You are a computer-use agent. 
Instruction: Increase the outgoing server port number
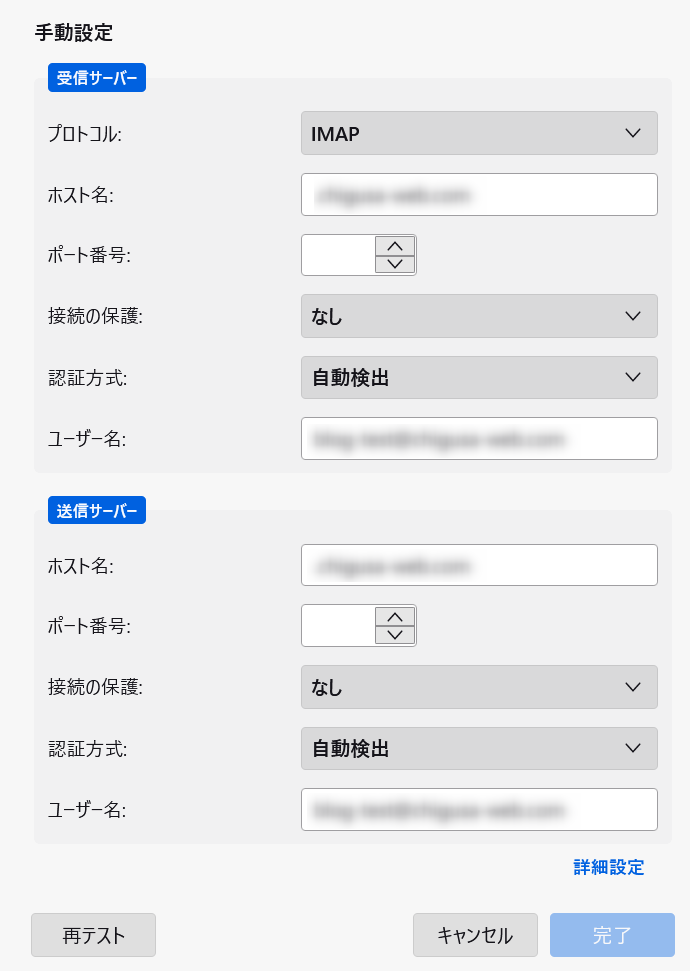(395, 617)
